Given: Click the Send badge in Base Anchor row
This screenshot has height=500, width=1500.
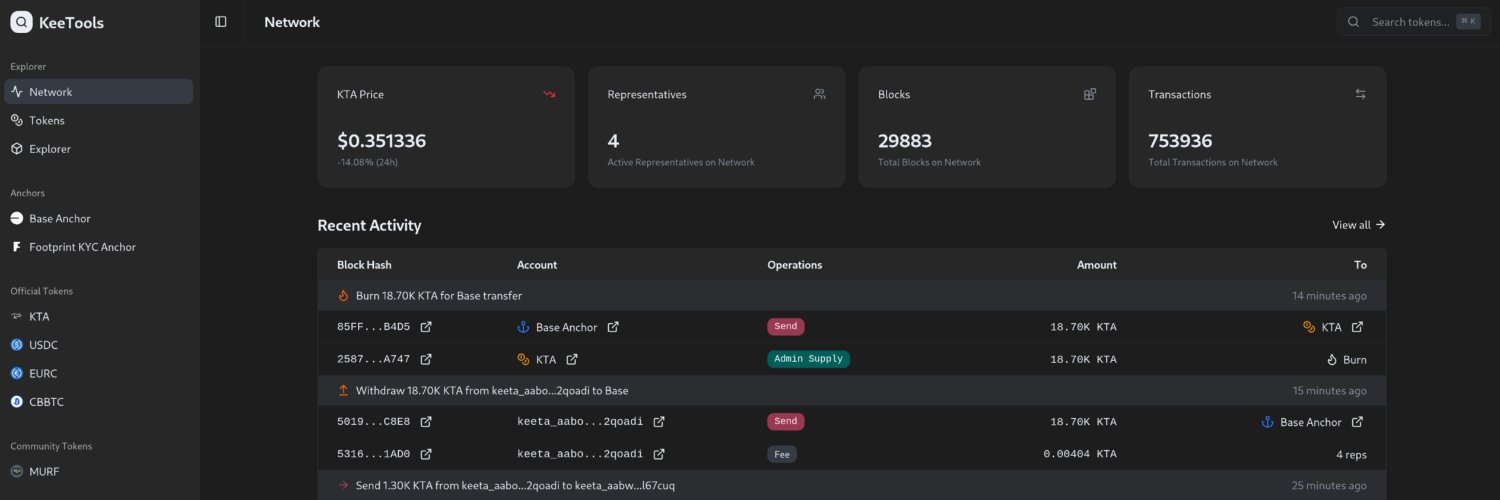Looking at the screenshot, I should click(786, 326).
